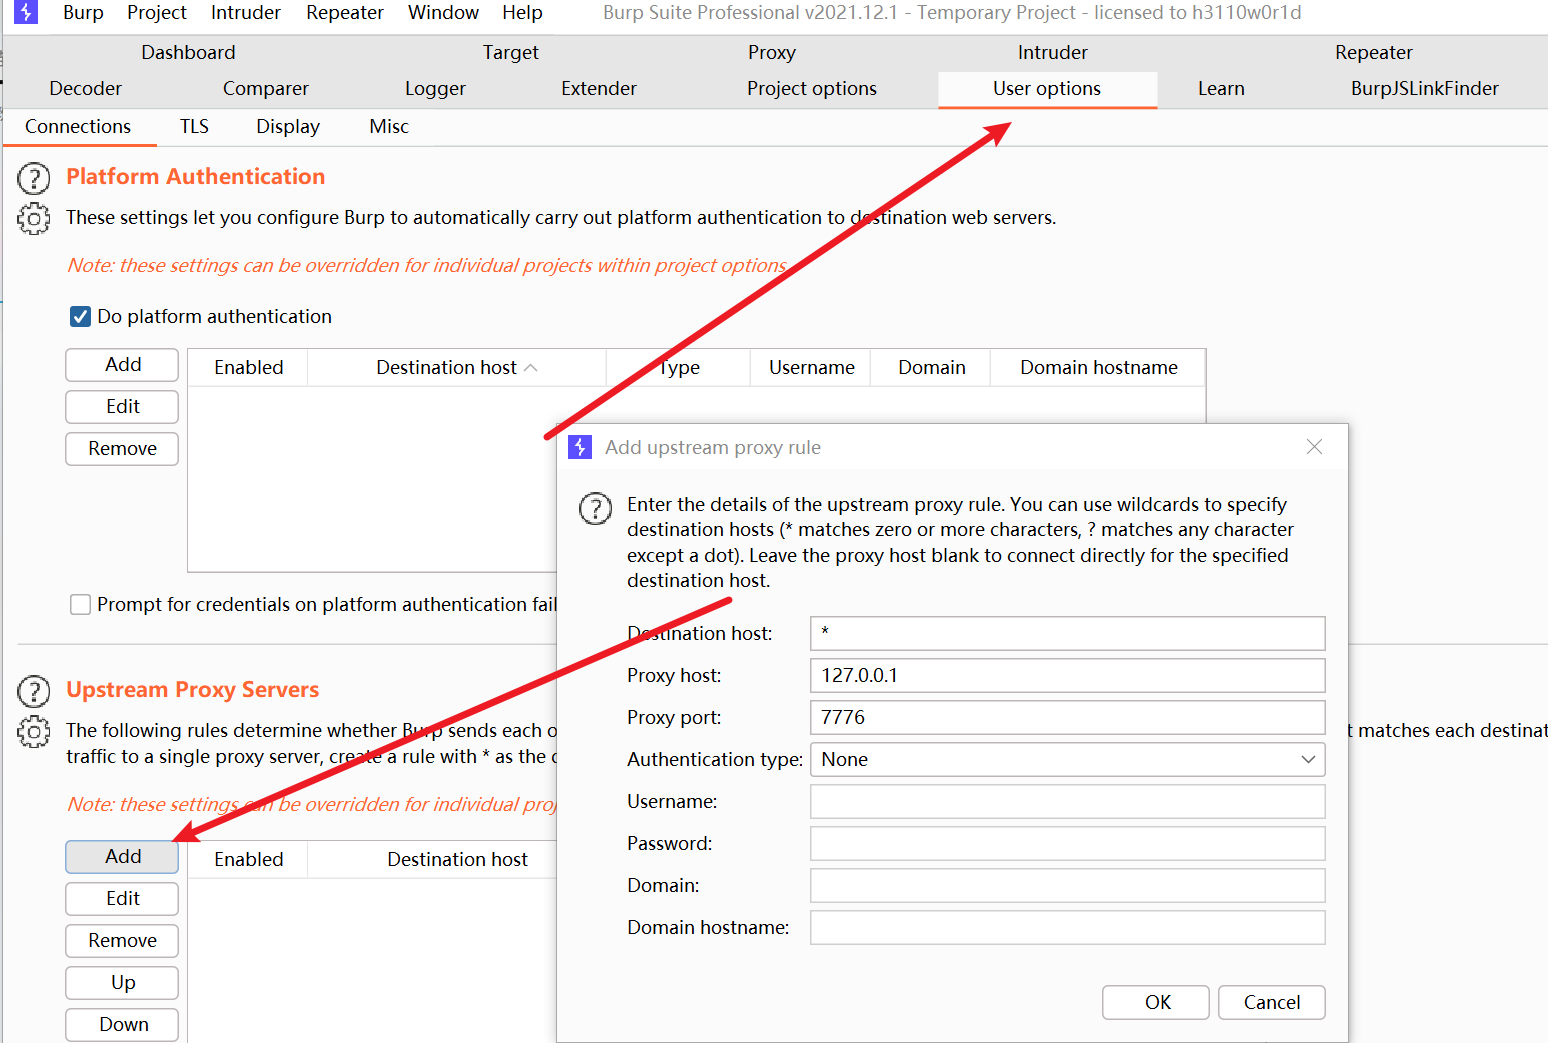Open Platform Authentication gear settings icon
Viewport: 1548px width, 1043px height.
tap(34, 219)
